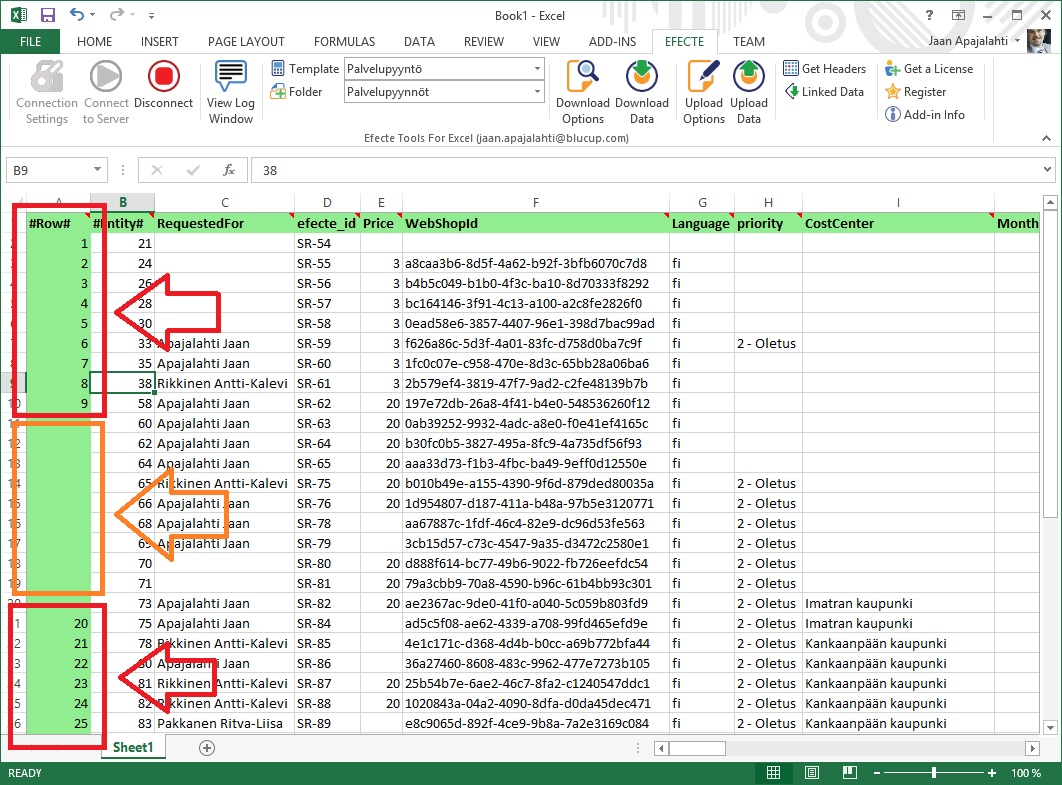This screenshot has height=785, width=1062.
Task: Select column F header
Action: (536, 202)
